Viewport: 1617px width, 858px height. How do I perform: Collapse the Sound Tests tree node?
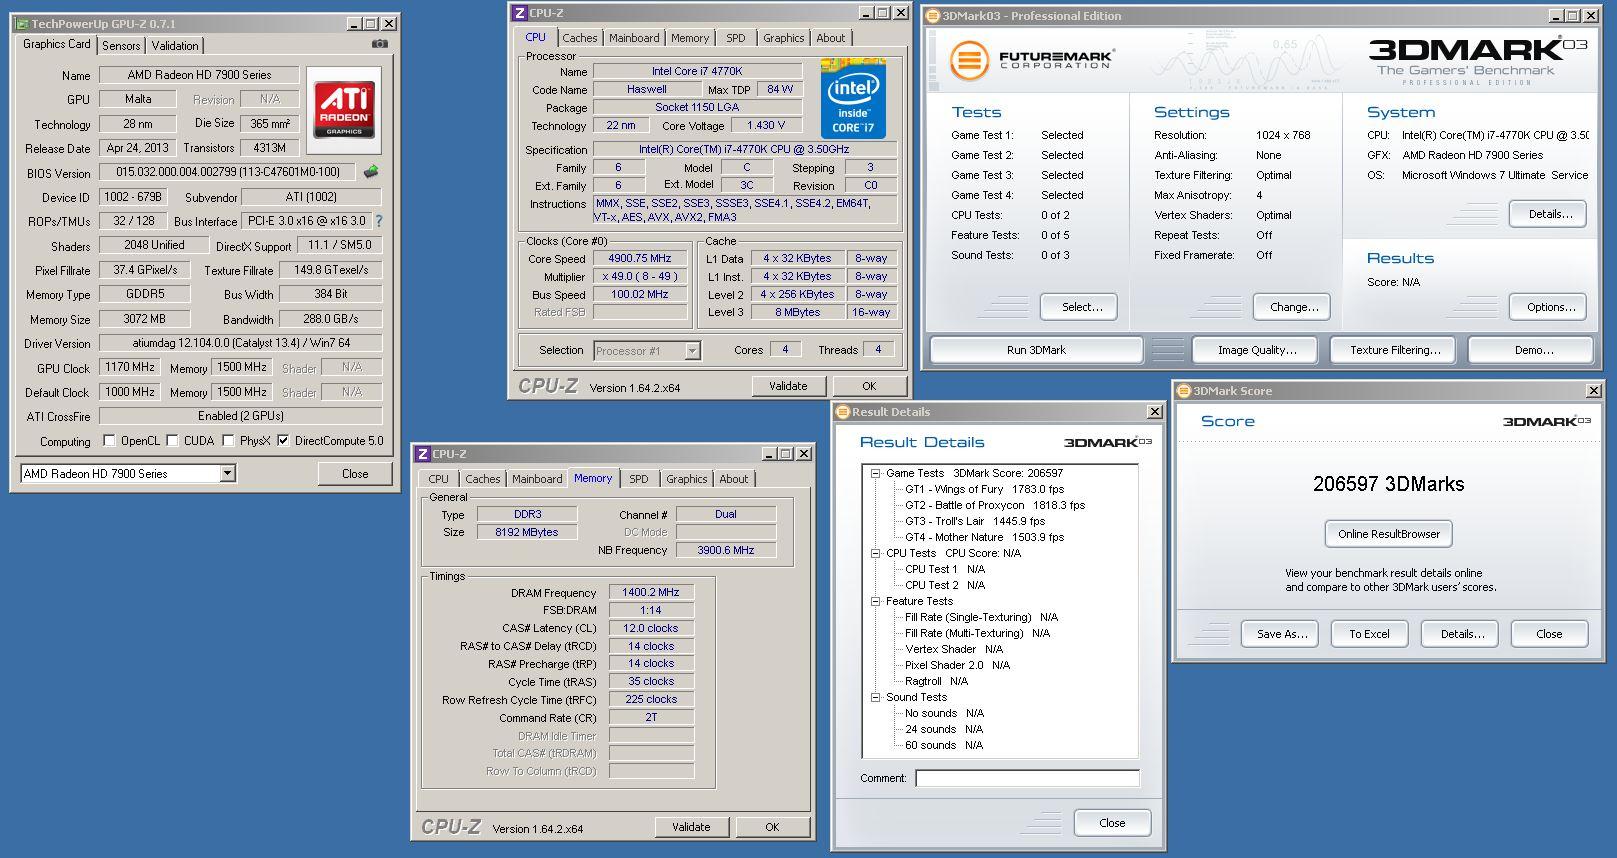875,697
